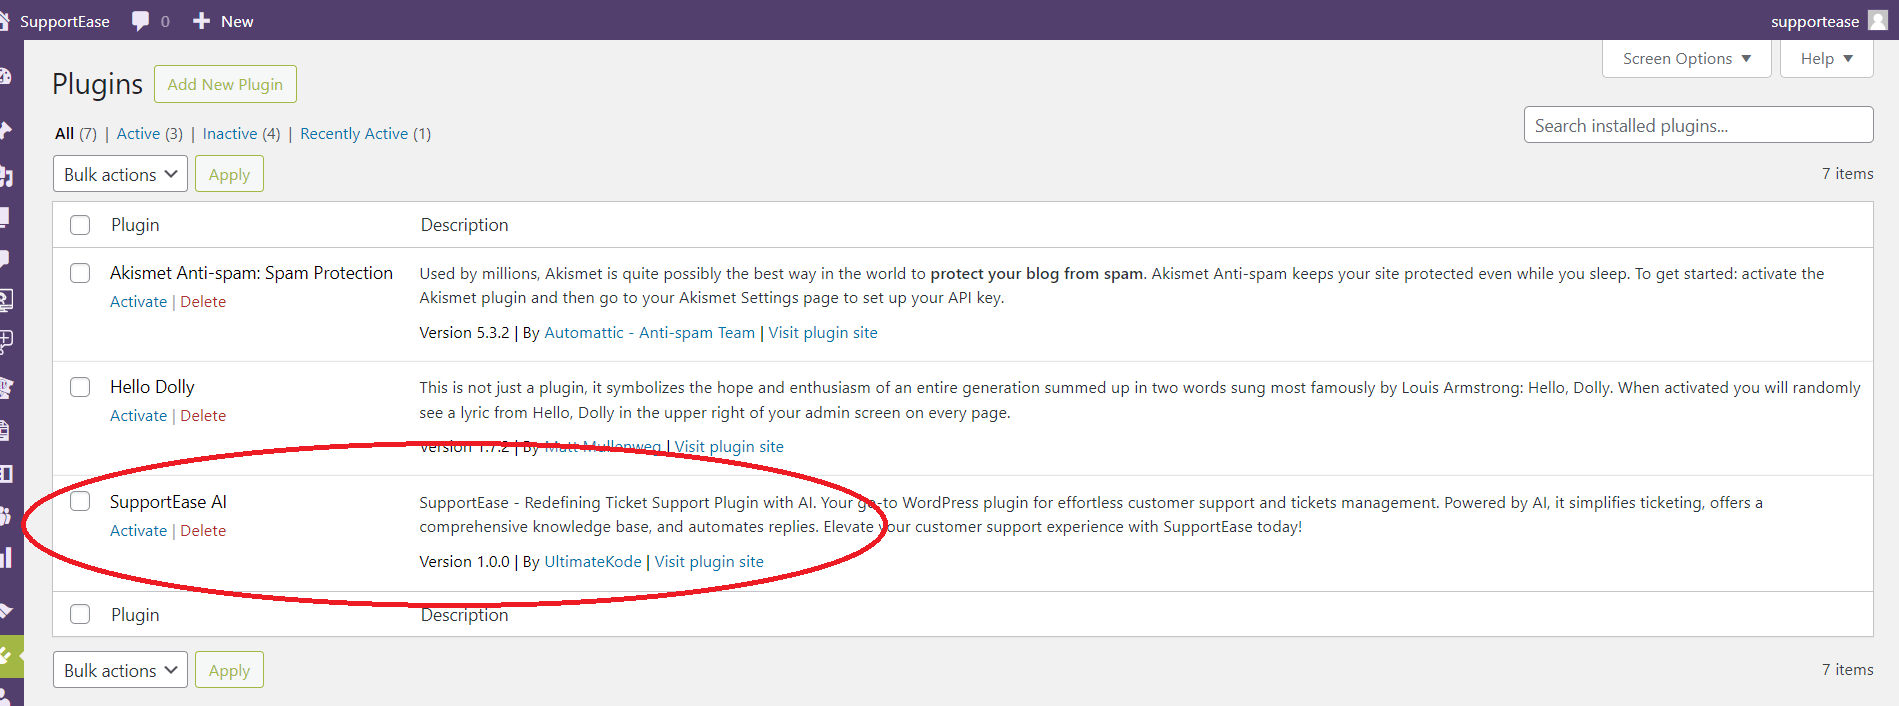Click the Akismet Anti-spam: Spam Protection title
The image size is (1899, 706).
(251, 273)
